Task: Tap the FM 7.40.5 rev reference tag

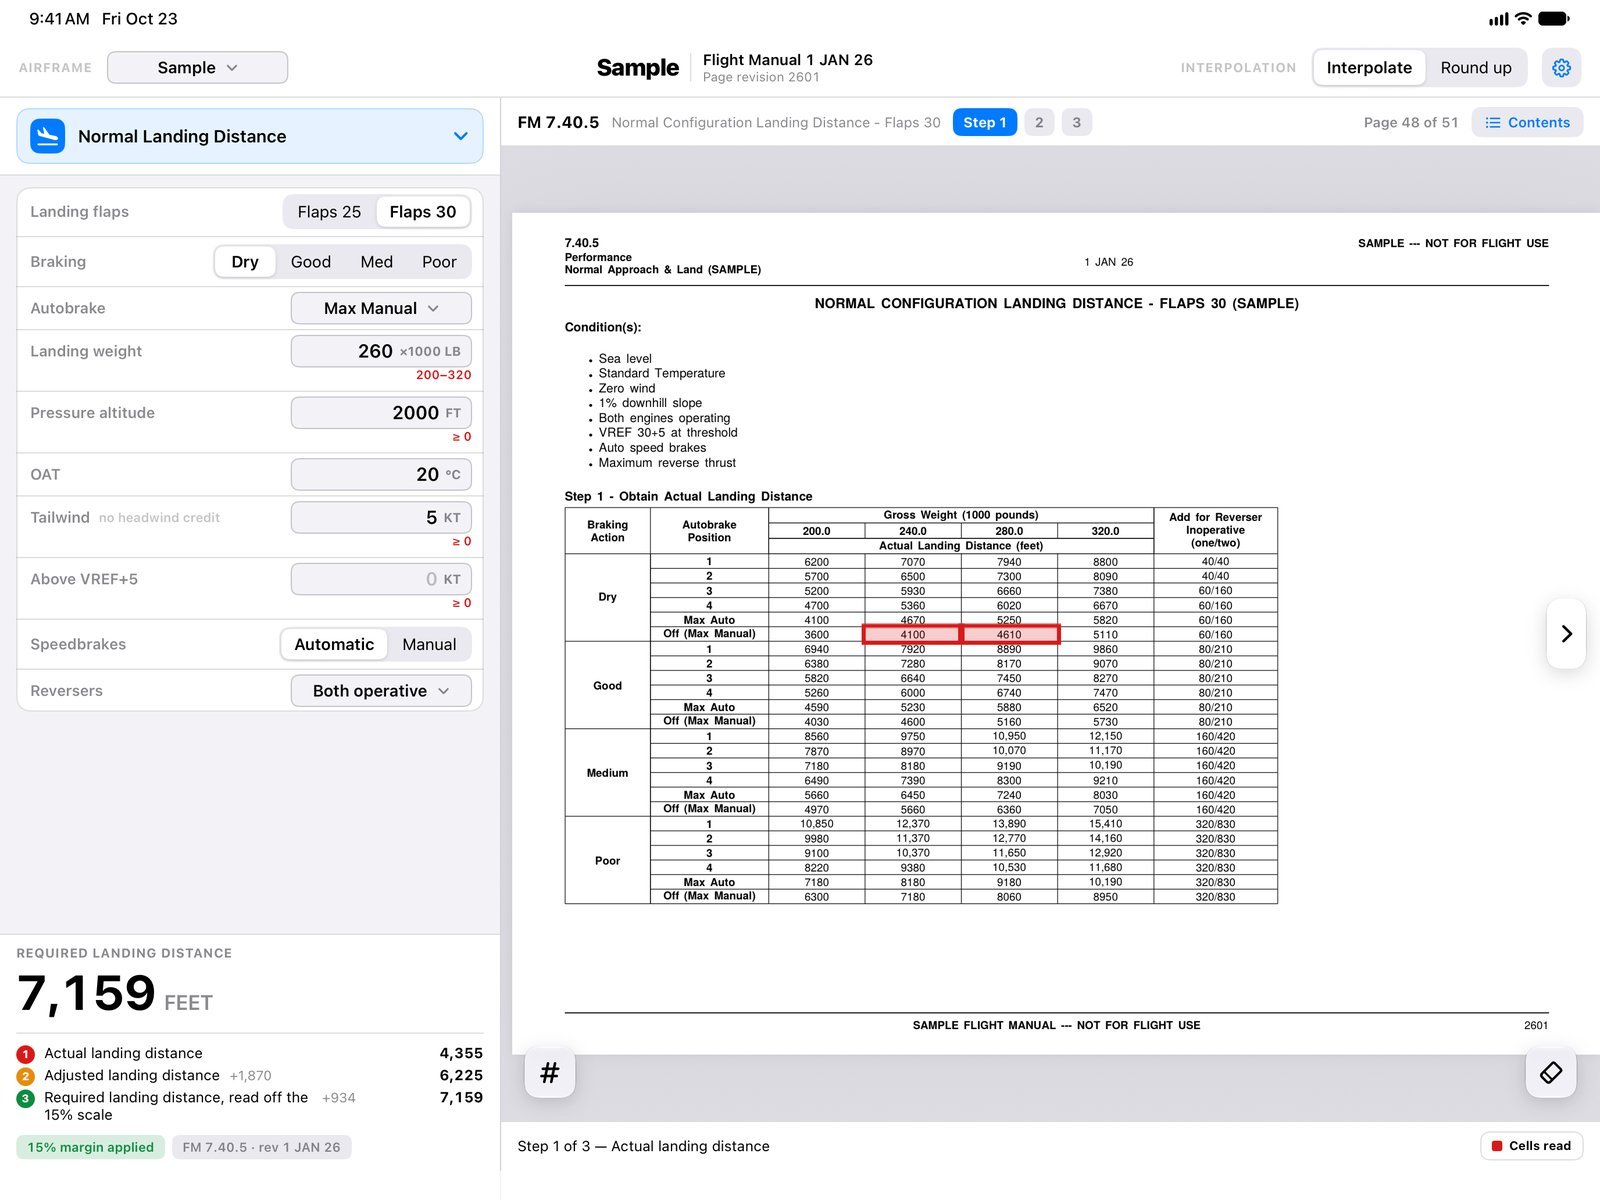Action: (x=261, y=1147)
